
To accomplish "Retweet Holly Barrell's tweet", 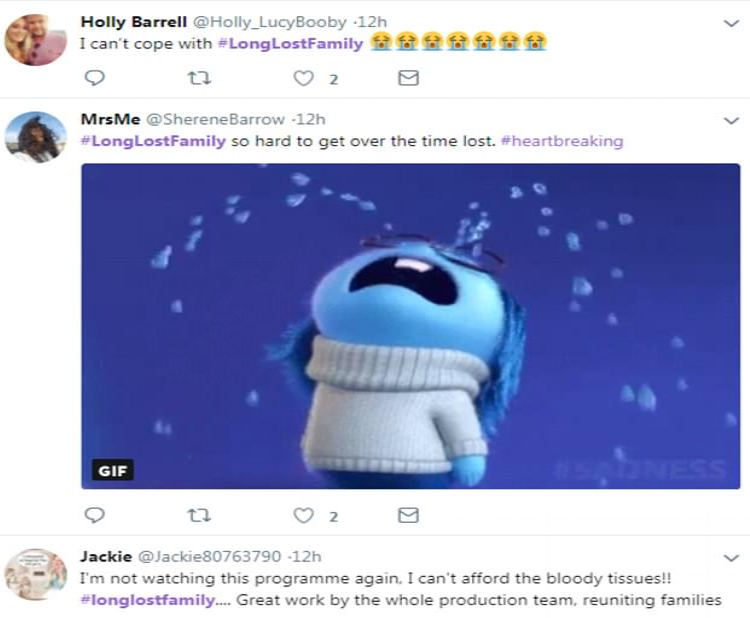I will click(x=199, y=77).
